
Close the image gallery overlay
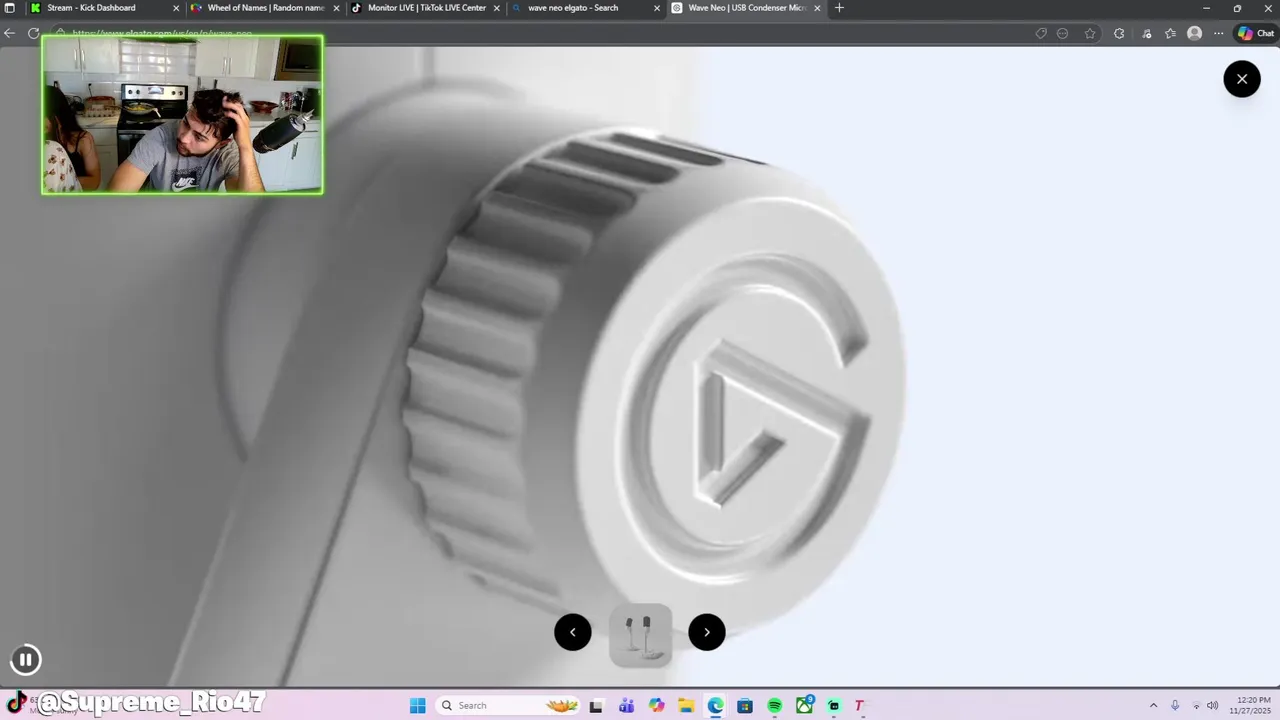point(1242,79)
